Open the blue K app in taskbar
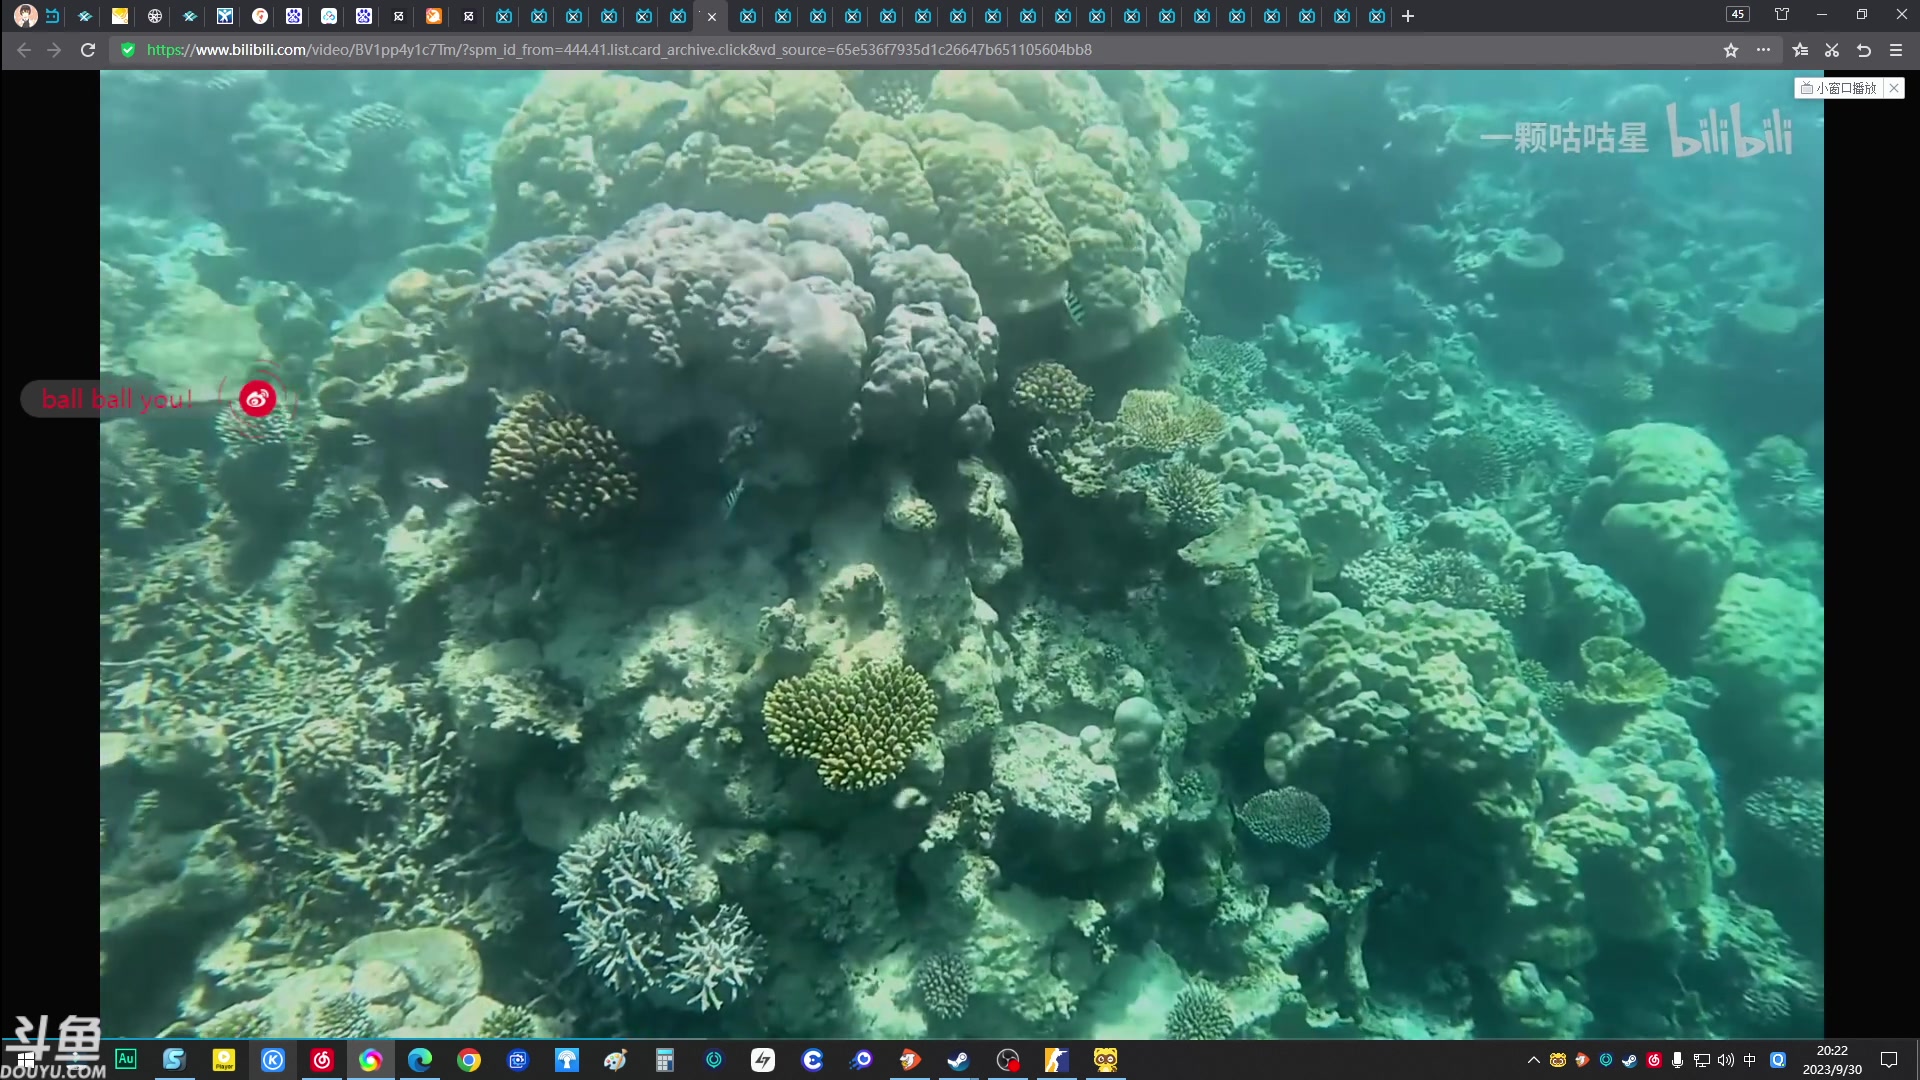 click(273, 1060)
